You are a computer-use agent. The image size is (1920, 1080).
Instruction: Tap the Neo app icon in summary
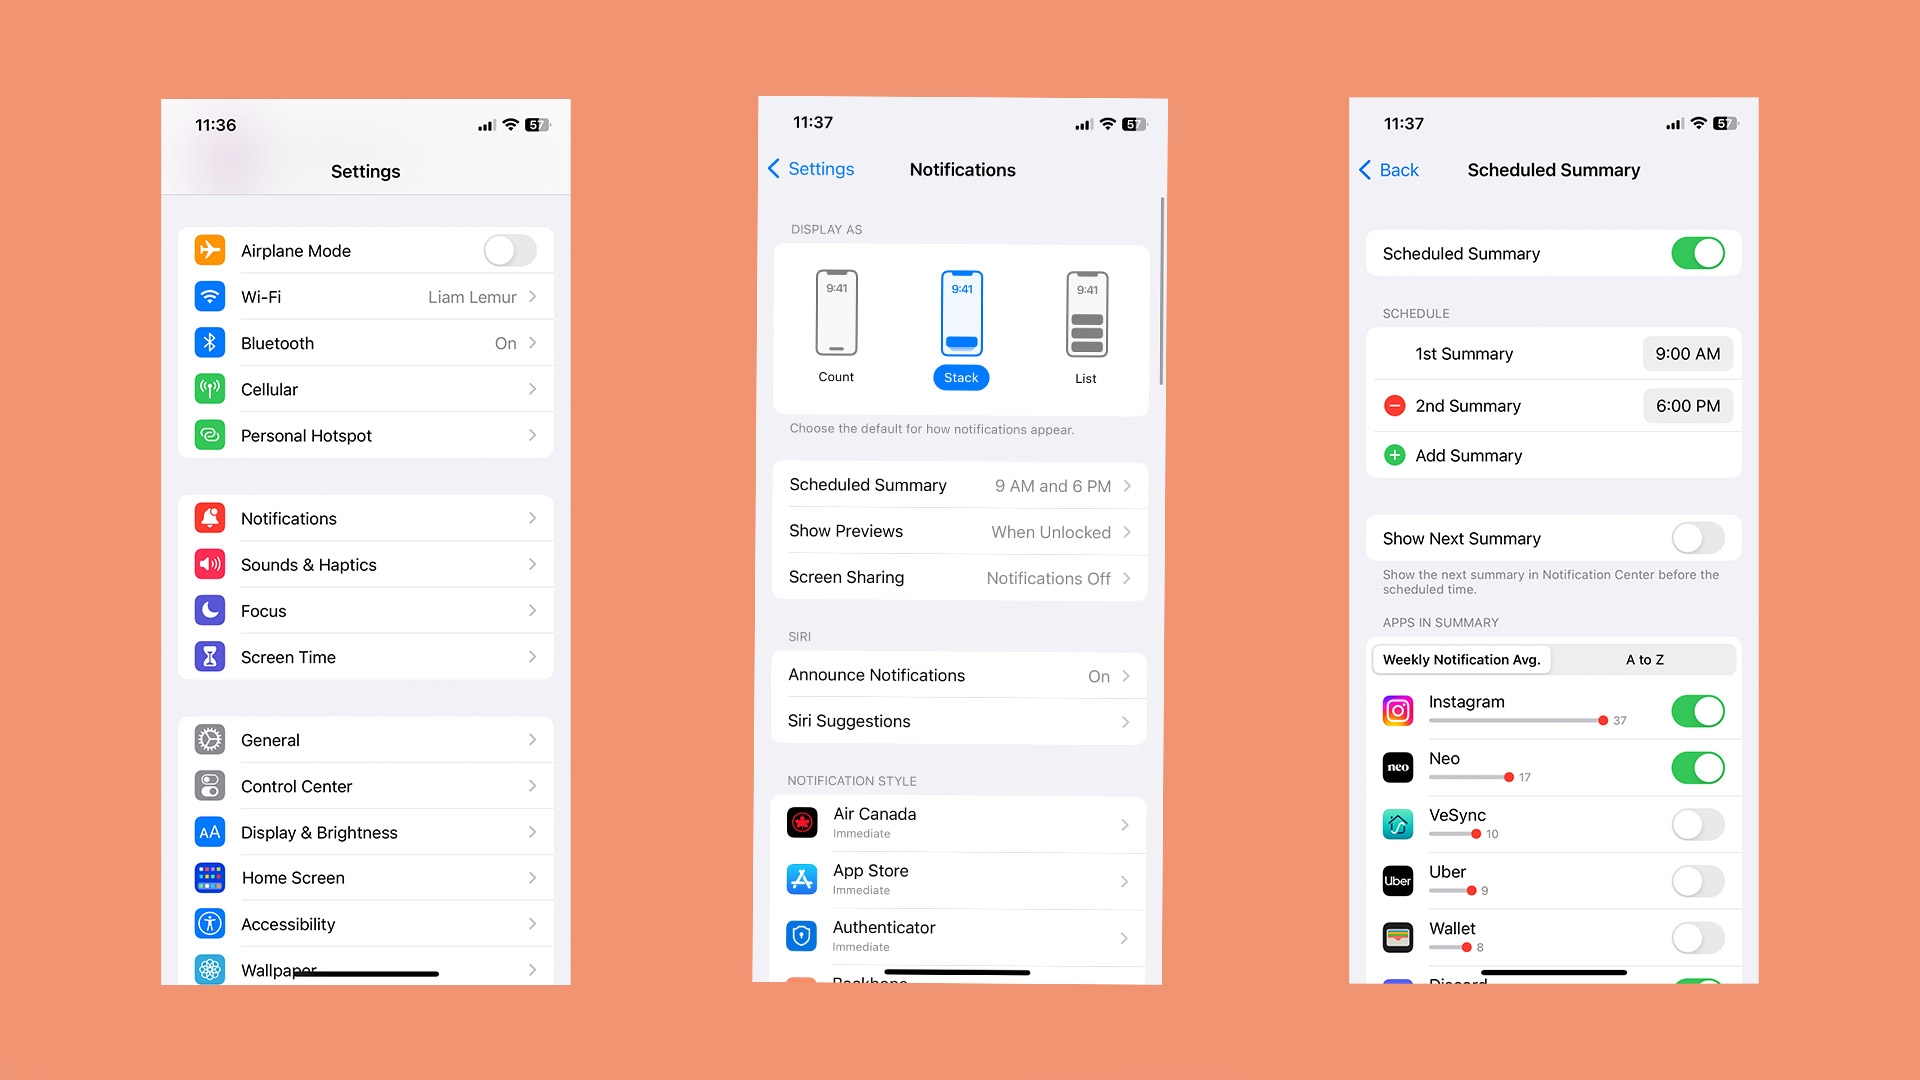[x=1396, y=767]
